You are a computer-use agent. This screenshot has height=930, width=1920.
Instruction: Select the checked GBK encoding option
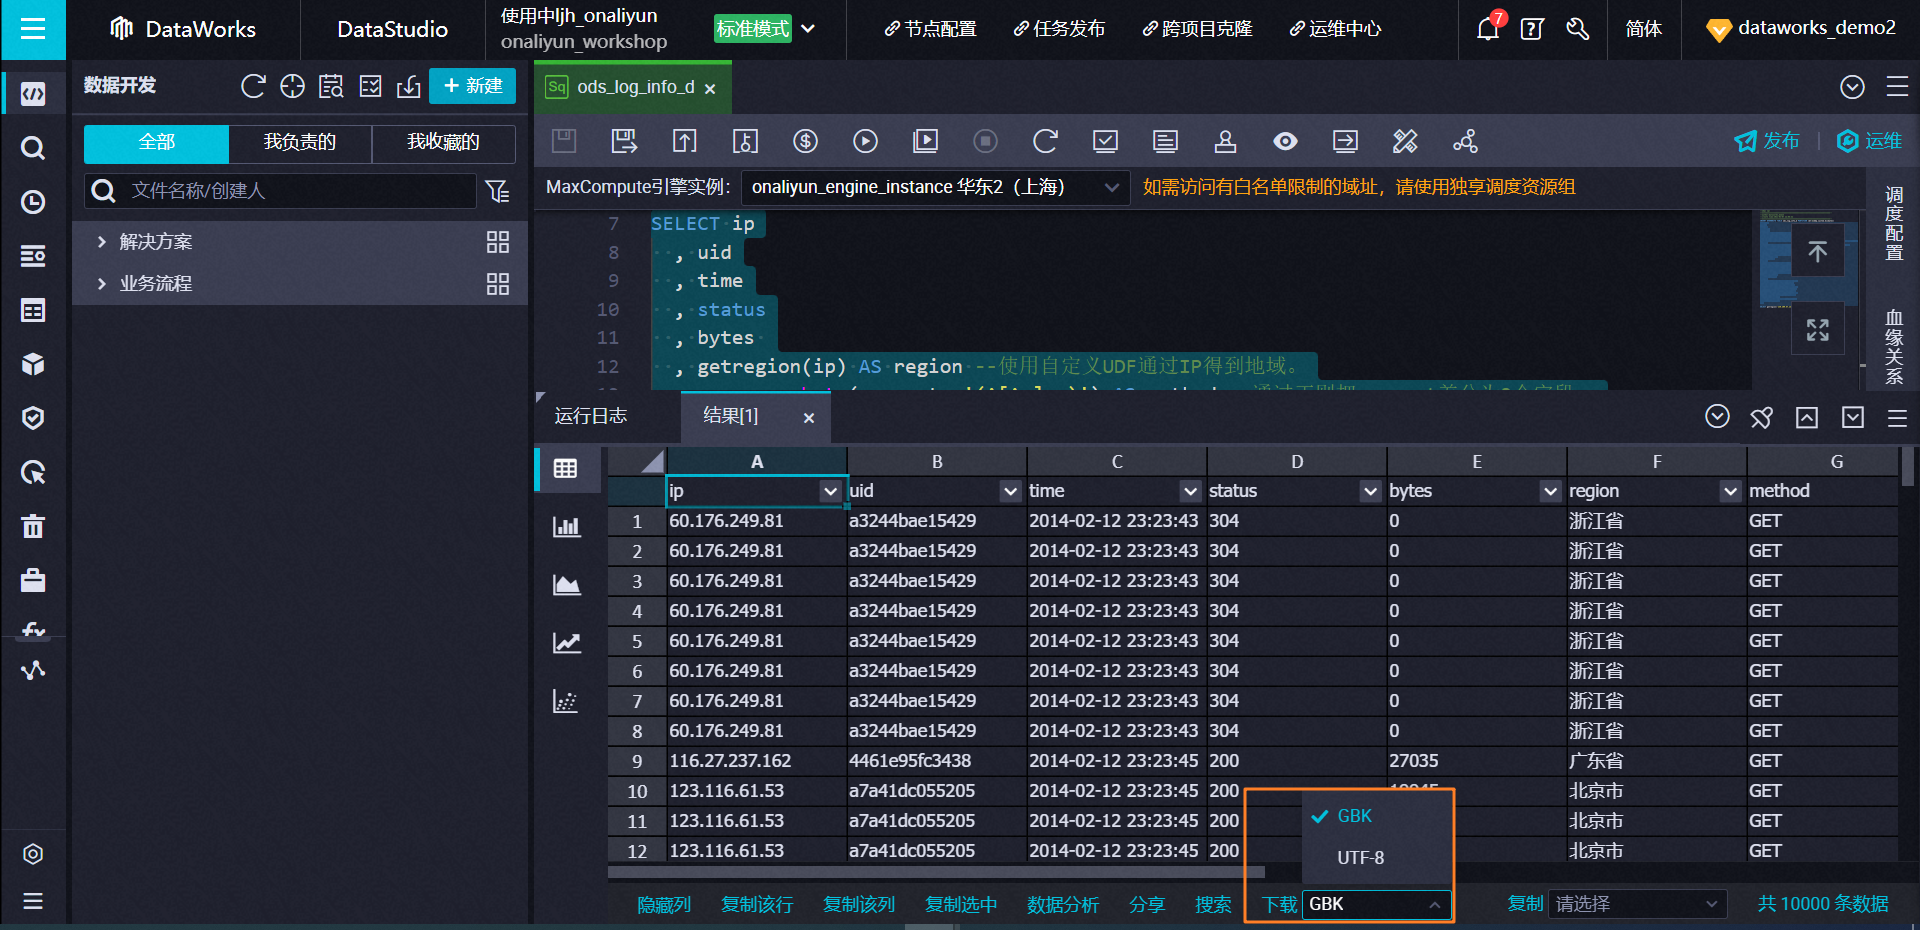[x=1354, y=816]
